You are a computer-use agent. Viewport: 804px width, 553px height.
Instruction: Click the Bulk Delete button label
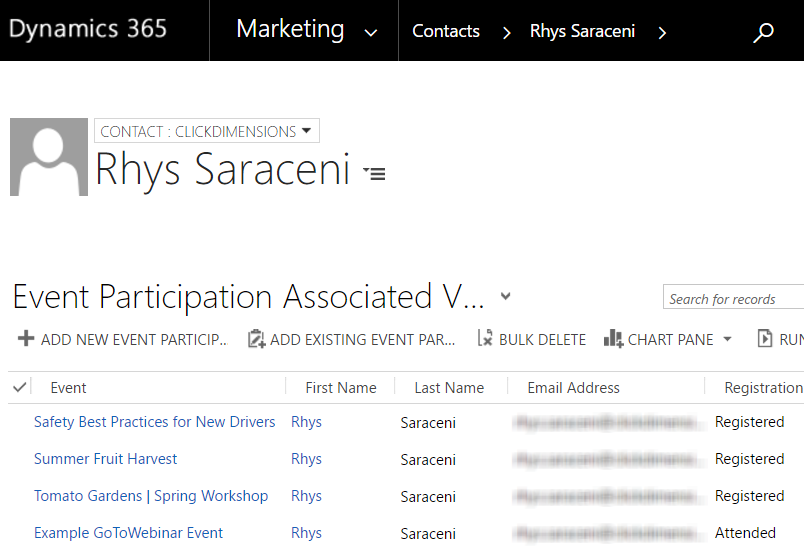[542, 340]
